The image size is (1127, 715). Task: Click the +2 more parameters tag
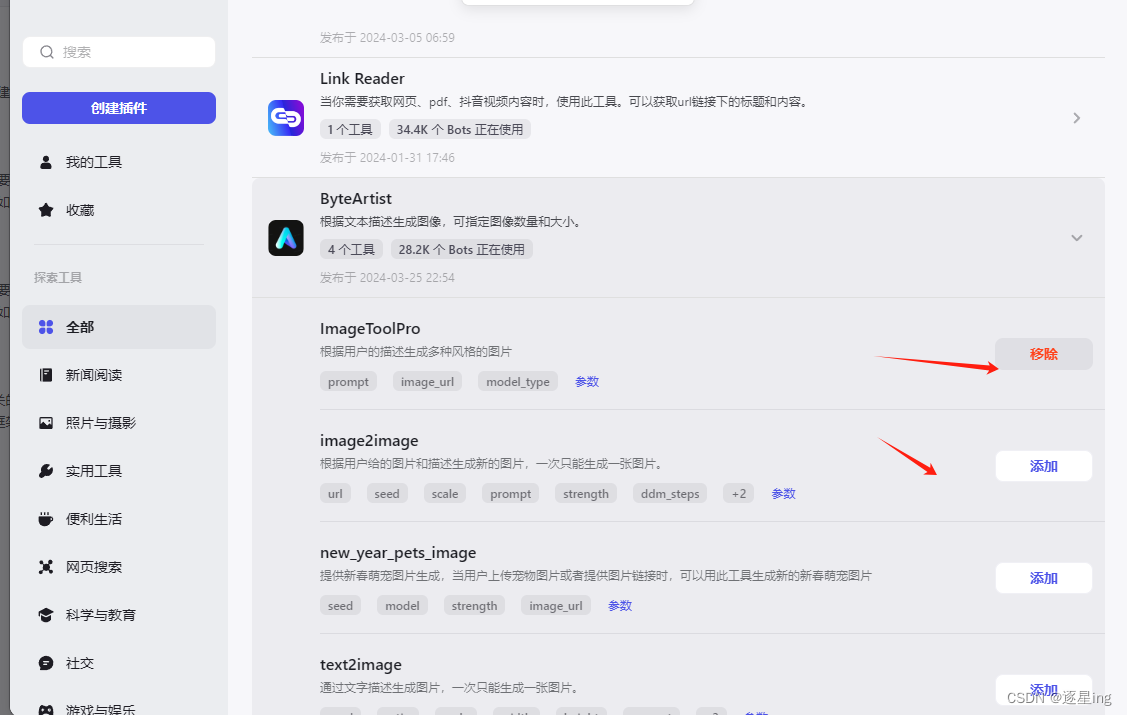(739, 494)
